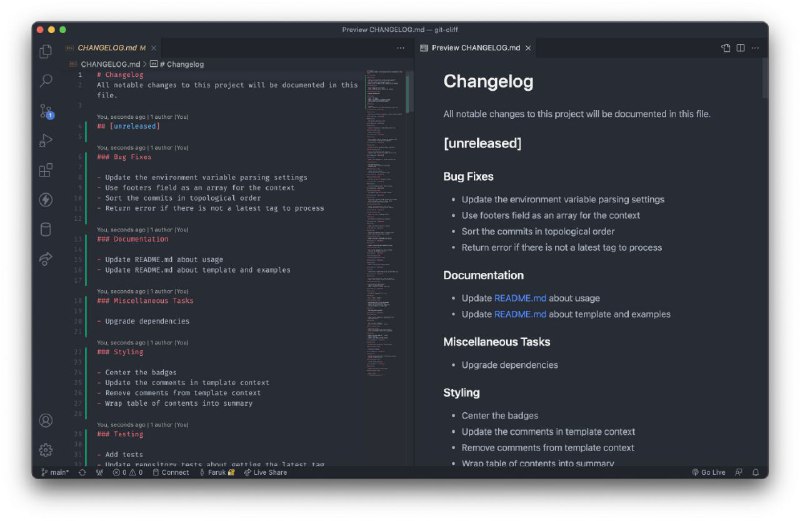Click '### Testing' heading in source editor
The image size is (800, 521).
(120, 434)
